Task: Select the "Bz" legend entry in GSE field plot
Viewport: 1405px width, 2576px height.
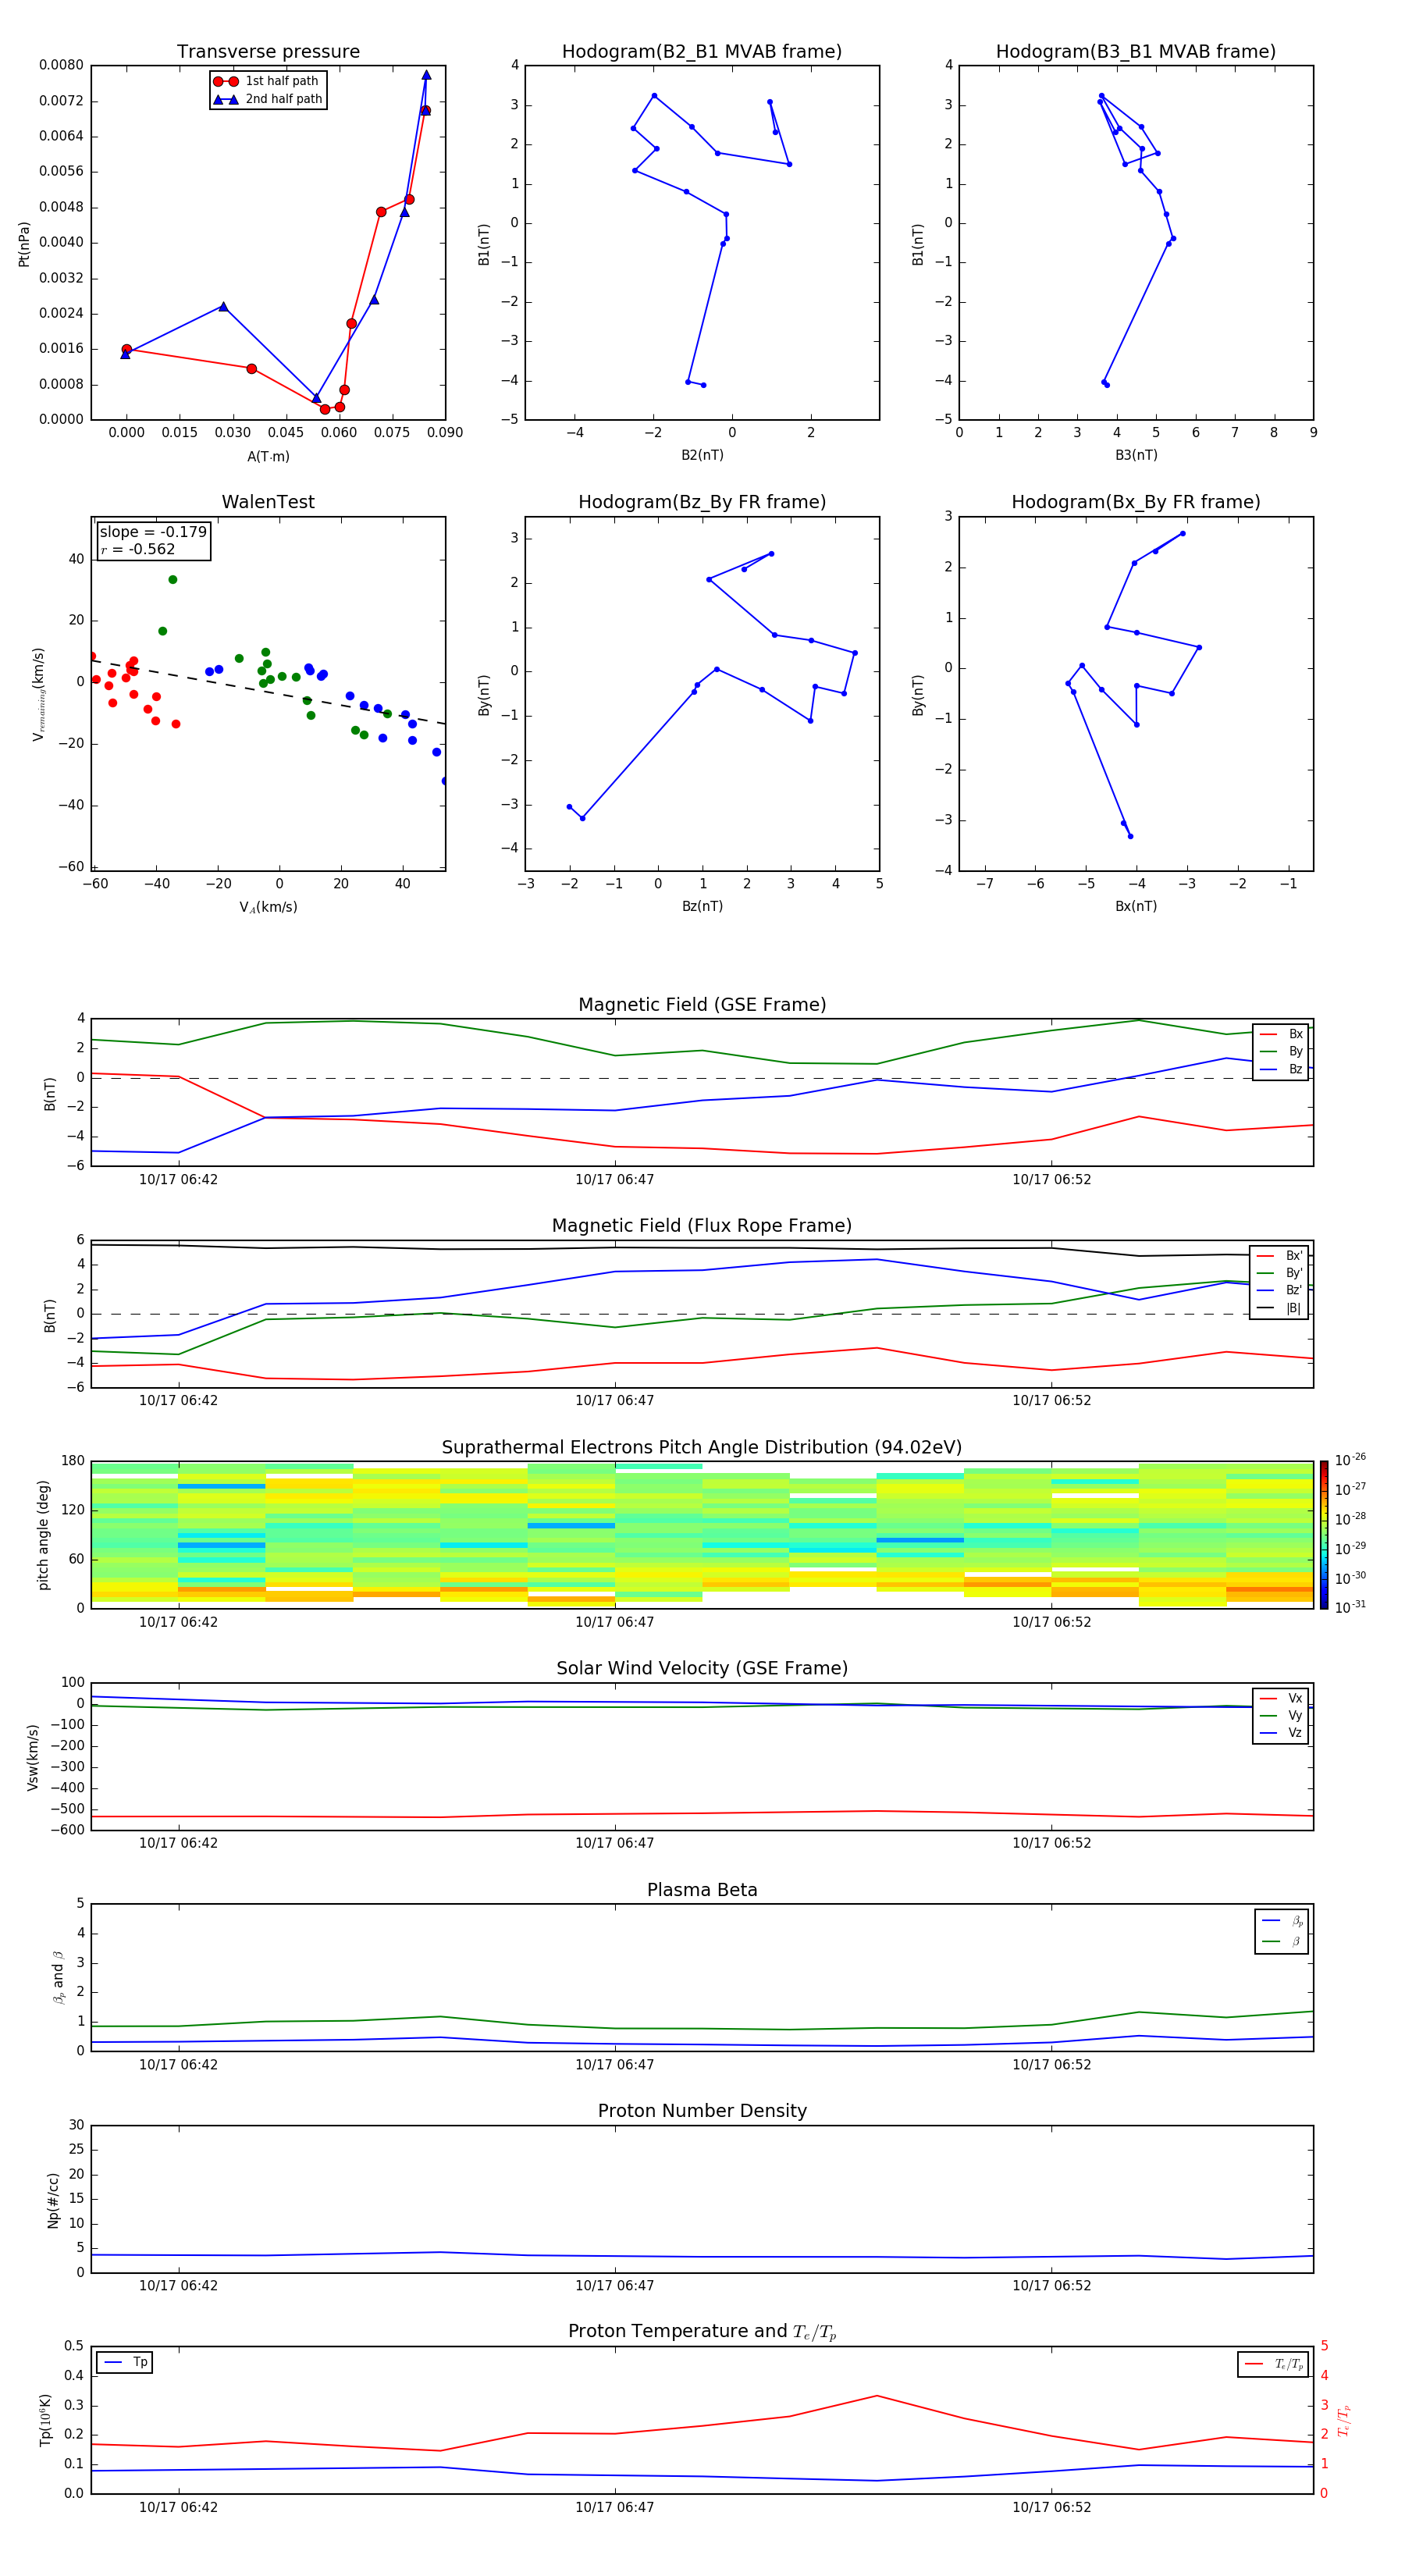Action: [1282, 1069]
